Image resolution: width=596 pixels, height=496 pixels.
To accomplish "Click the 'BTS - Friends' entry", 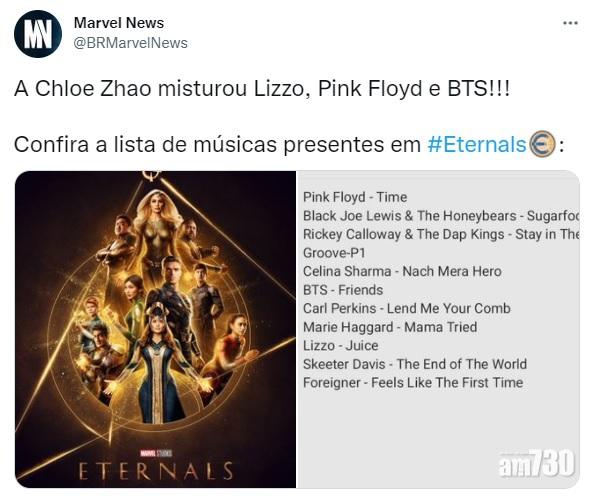I will coord(343,290).
